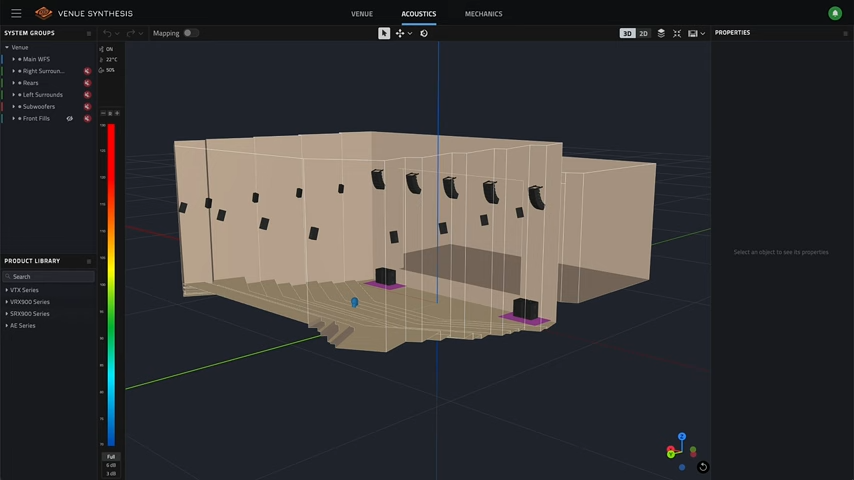
Task: Click the fit-to-view icon
Action: [x=677, y=33]
